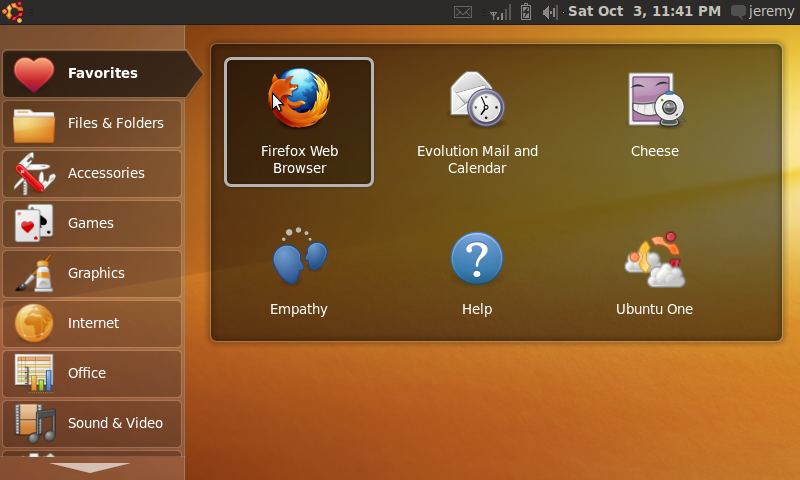Screen dimensions: 800x480
Task: Open the clock showing Sat Oct 3
Action: click(644, 11)
